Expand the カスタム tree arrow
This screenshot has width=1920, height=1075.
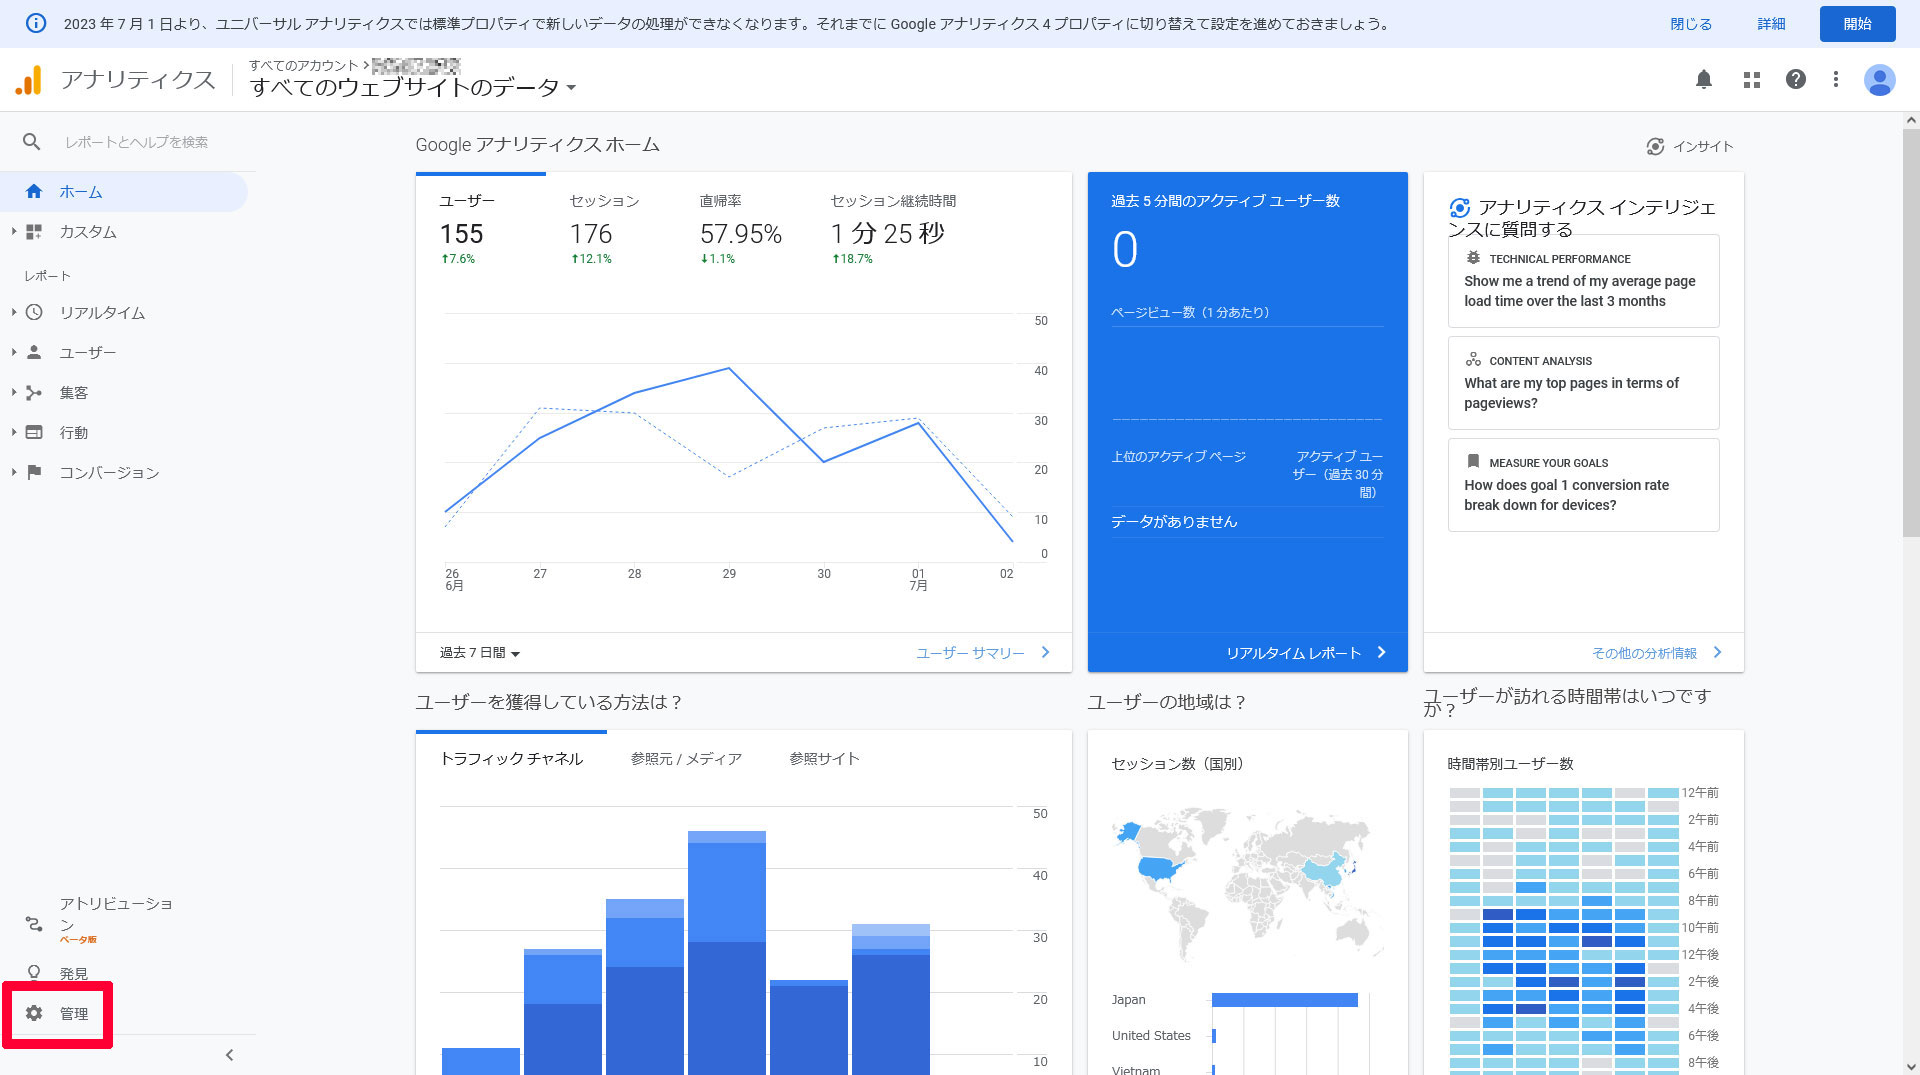(x=14, y=232)
